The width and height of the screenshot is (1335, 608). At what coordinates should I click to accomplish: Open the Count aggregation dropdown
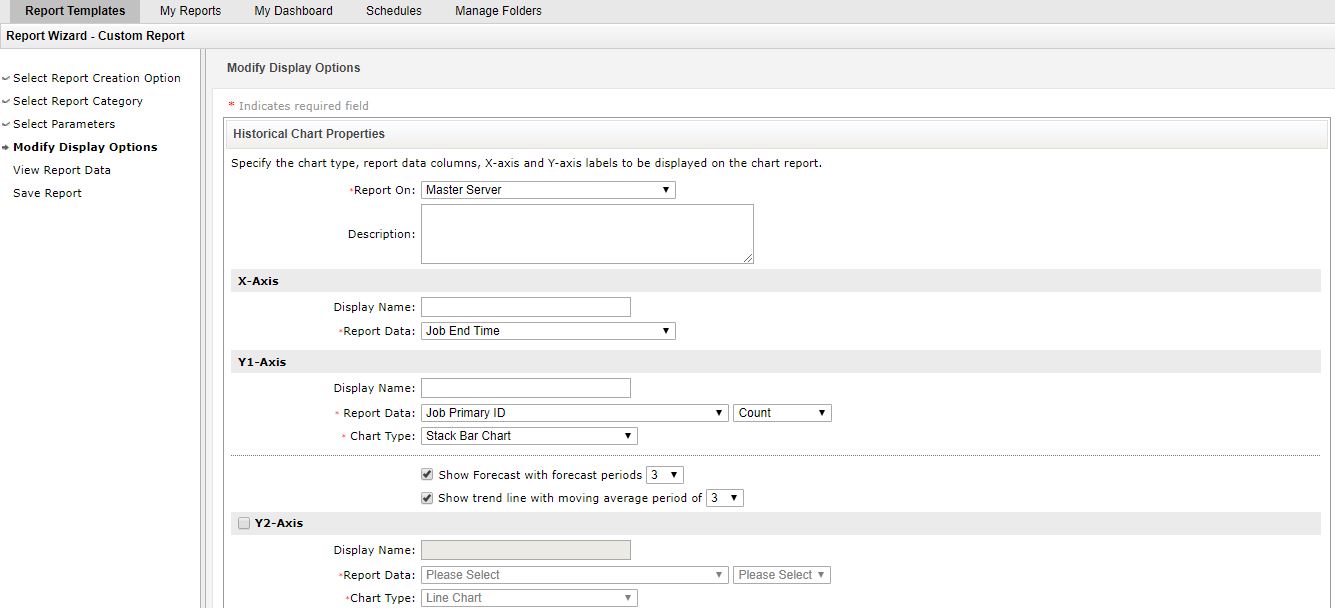[782, 412]
